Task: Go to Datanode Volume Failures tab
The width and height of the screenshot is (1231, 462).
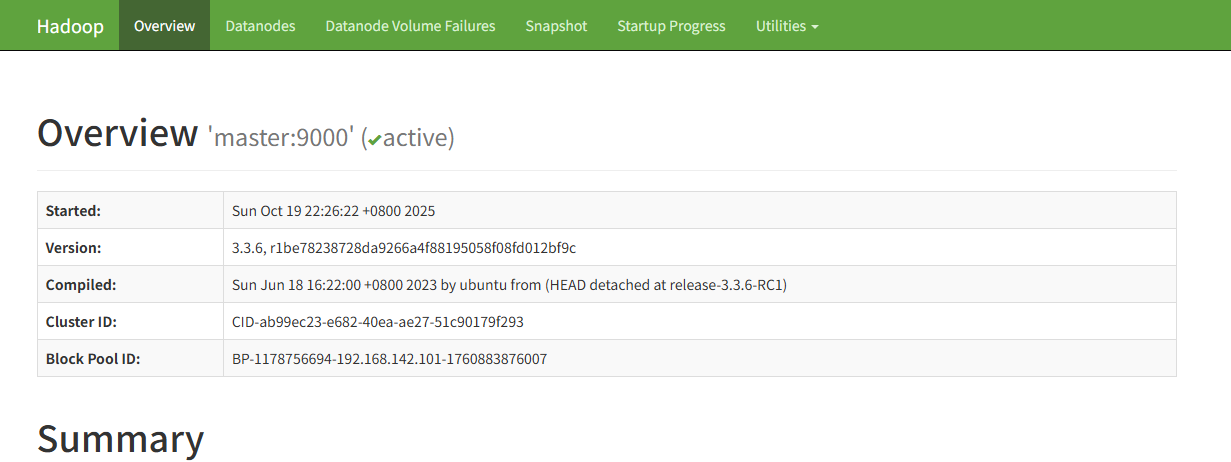Action: 410,26
